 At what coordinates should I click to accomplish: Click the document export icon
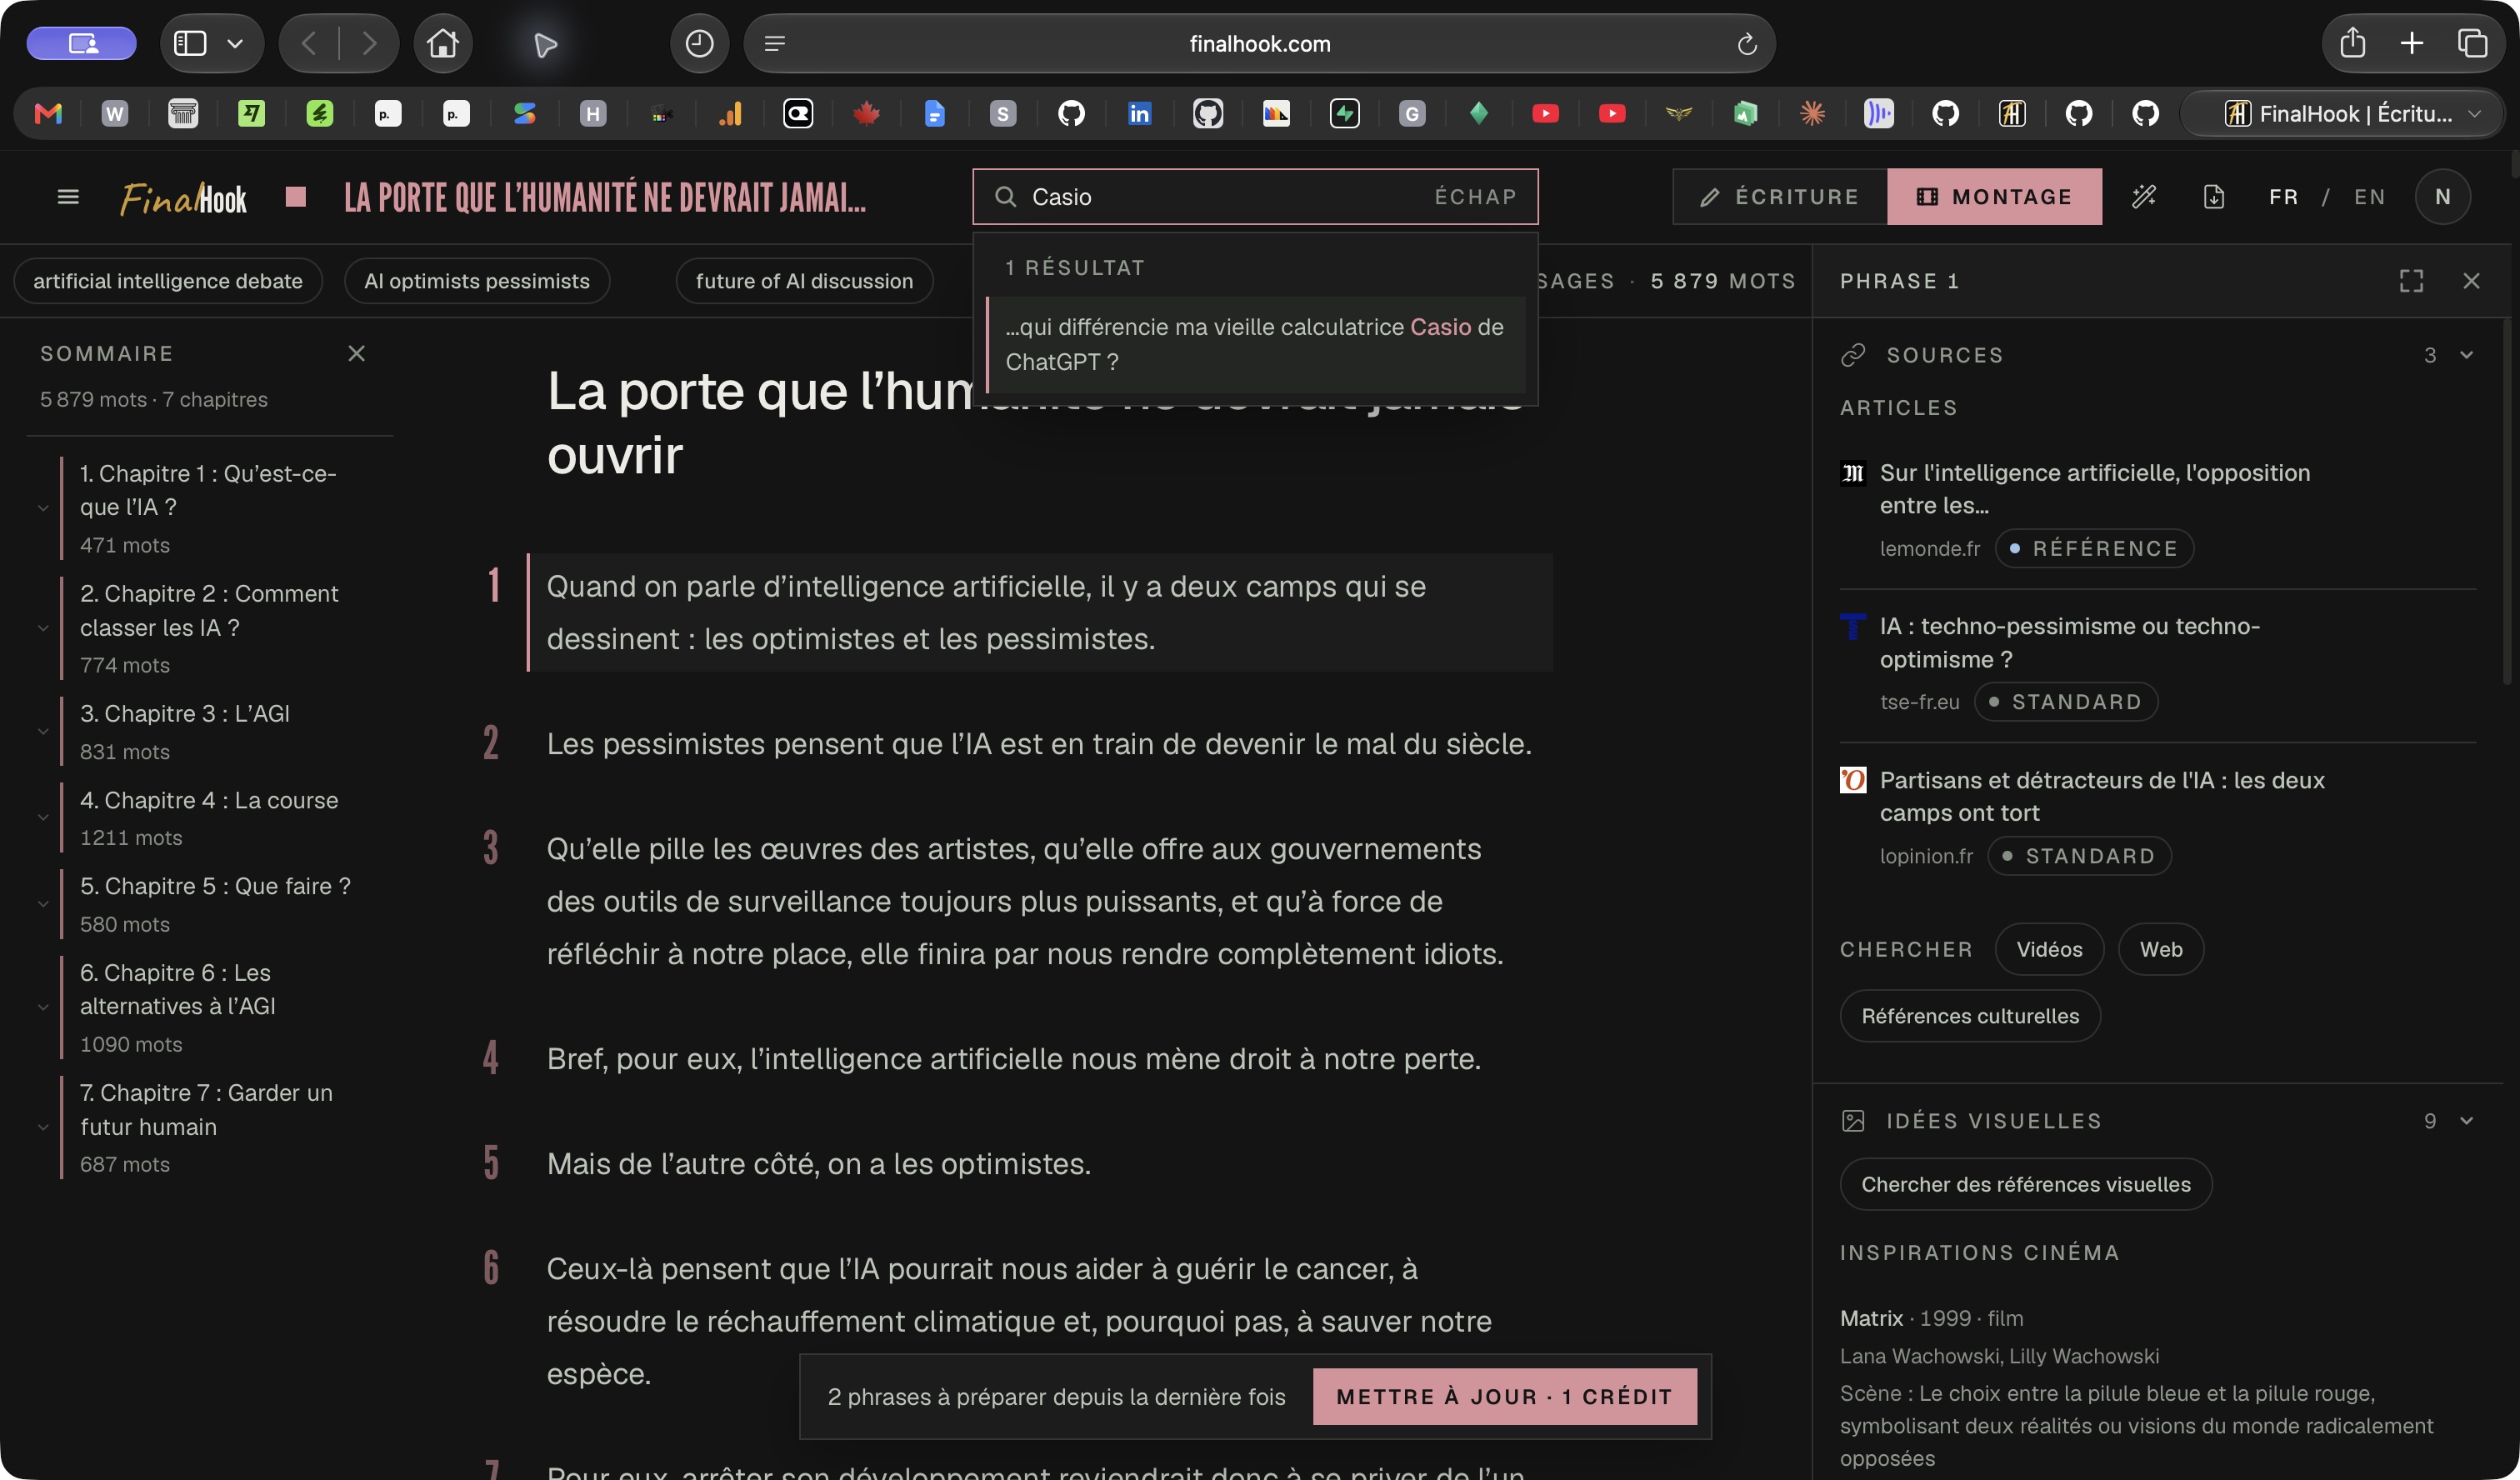pos(2214,197)
